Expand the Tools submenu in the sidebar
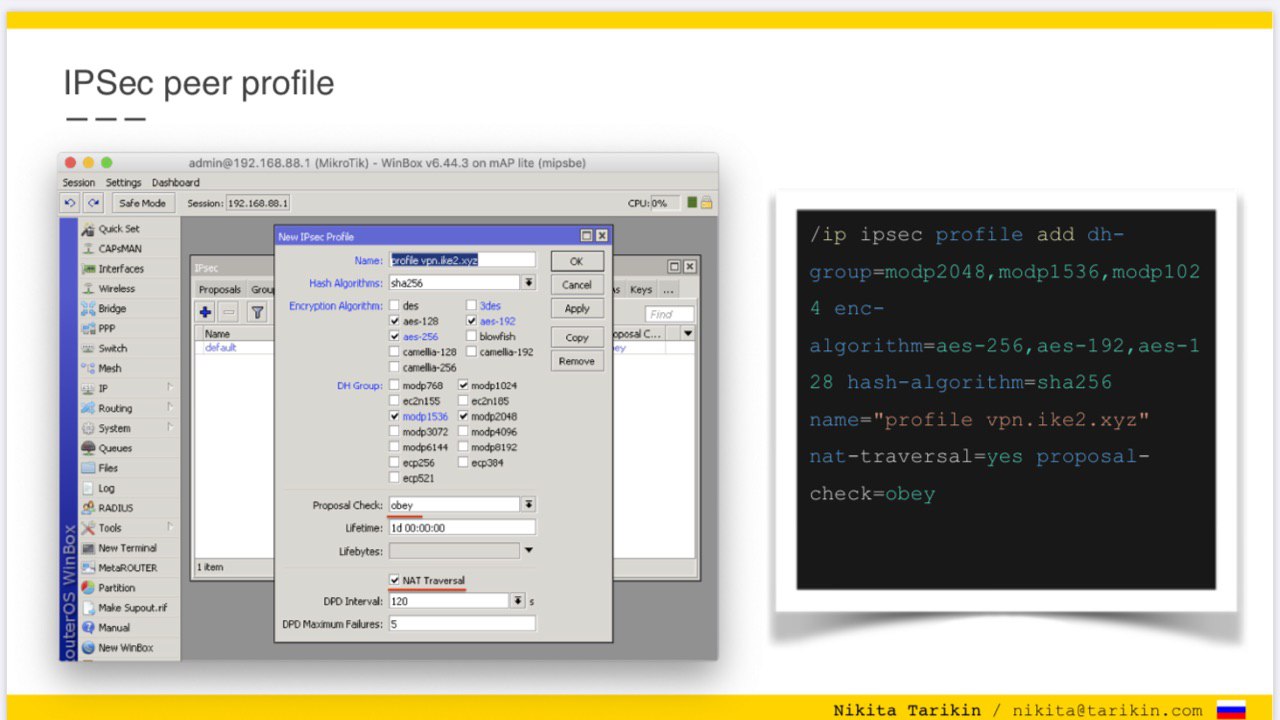1280x720 pixels. click(x=170, y=528)
